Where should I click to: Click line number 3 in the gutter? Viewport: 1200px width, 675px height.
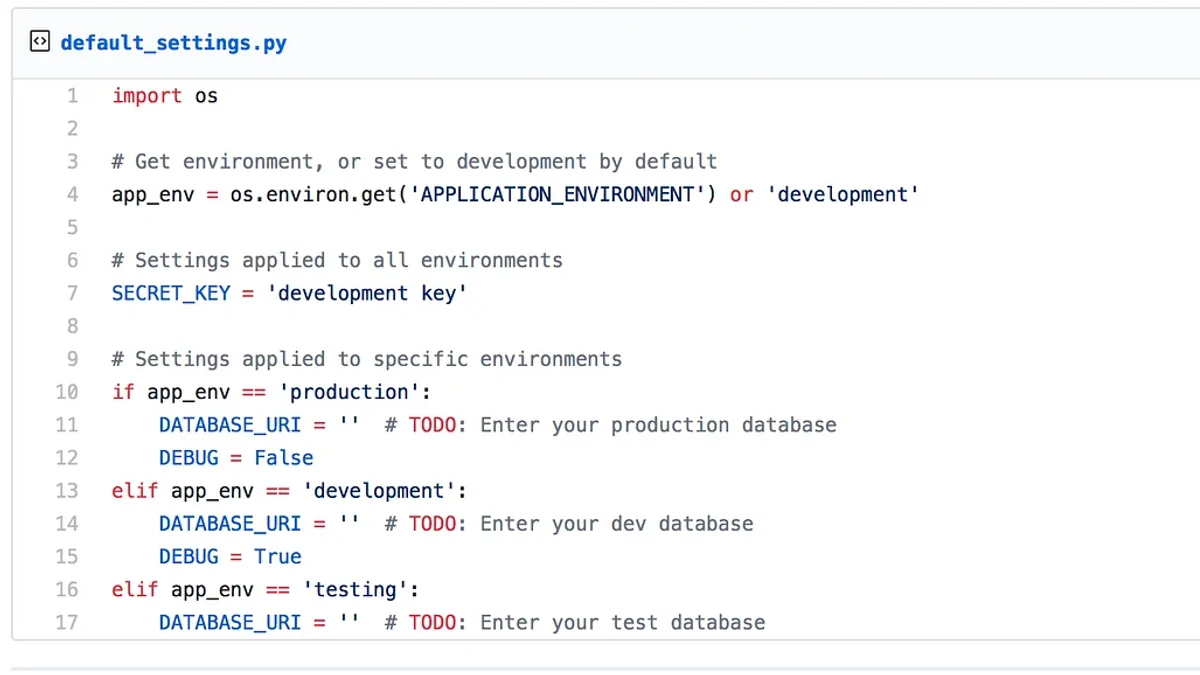coord(72,162)
